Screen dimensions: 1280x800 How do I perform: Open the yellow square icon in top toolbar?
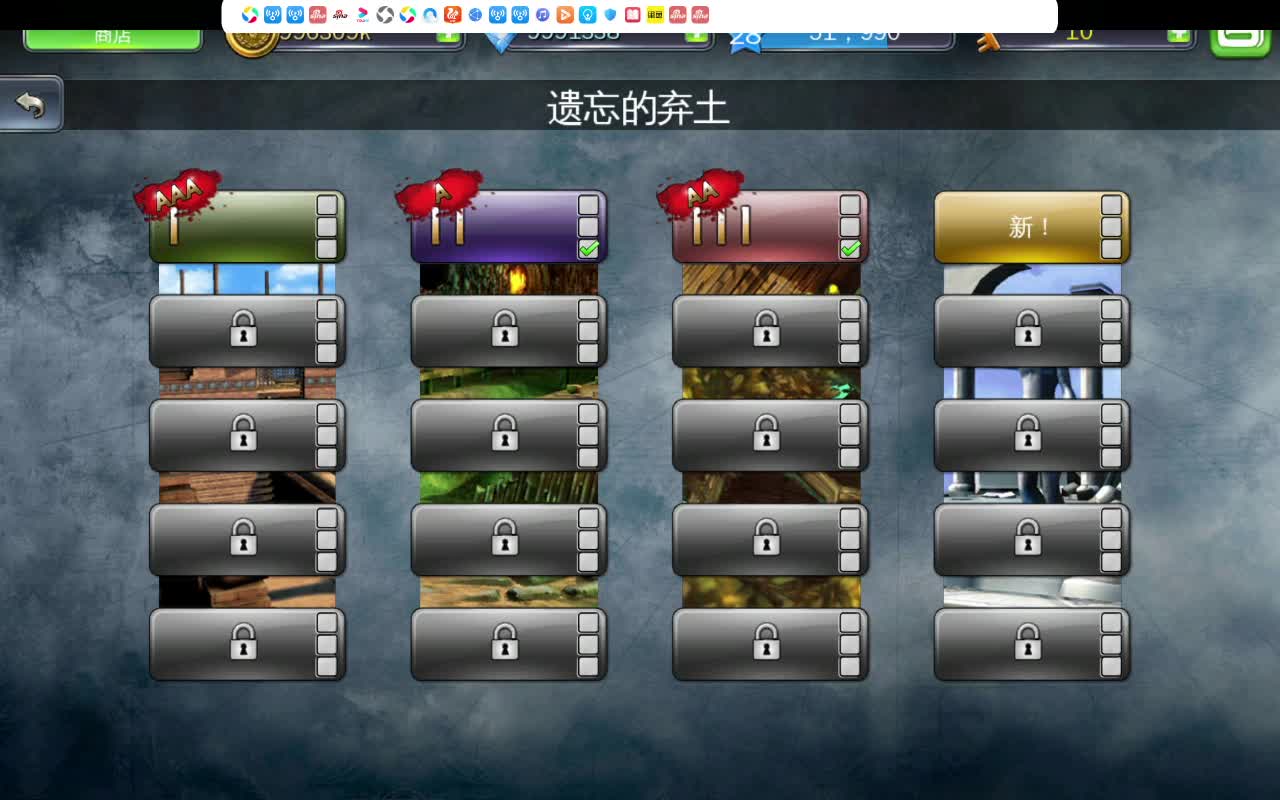click(x=655, y=15)
